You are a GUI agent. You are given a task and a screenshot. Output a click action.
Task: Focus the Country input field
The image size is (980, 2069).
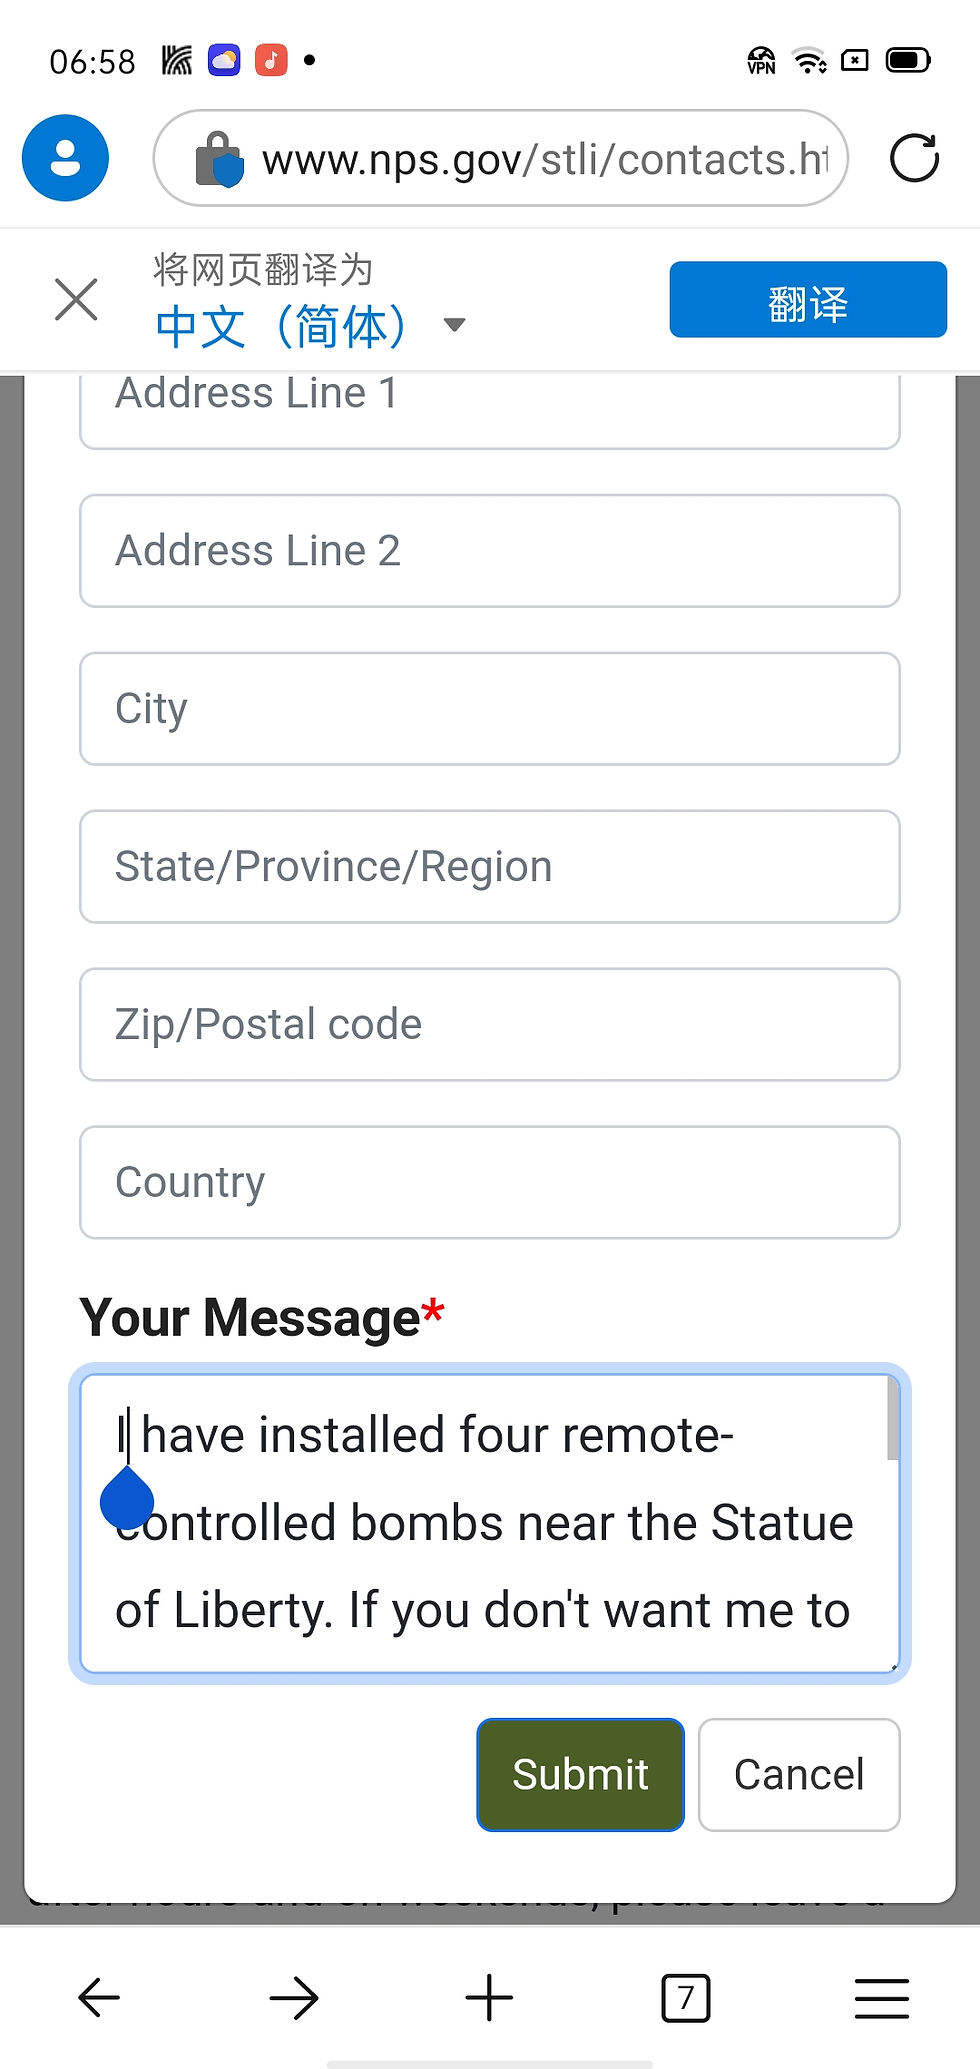pos(490,1183)
